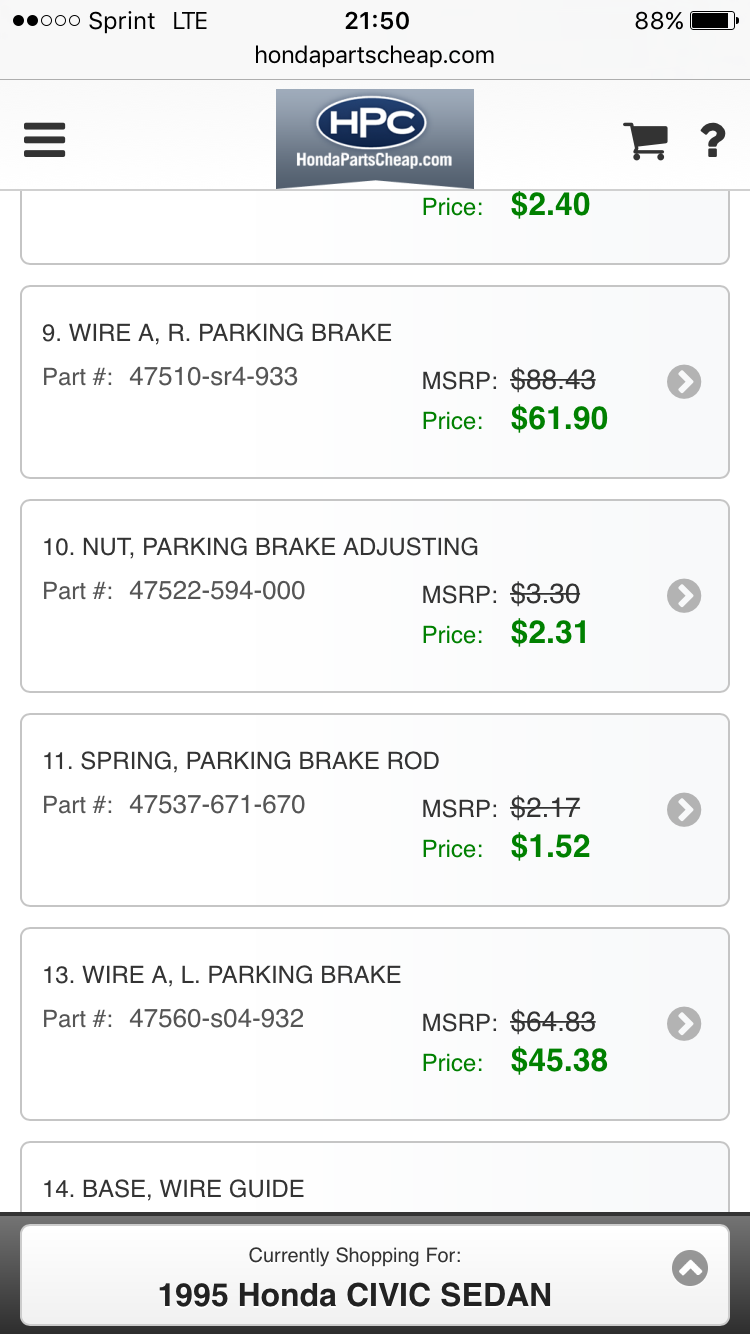
Task: Open details arrow for Spring, Parking Brake Rod
Action: (x=684, y=810)
